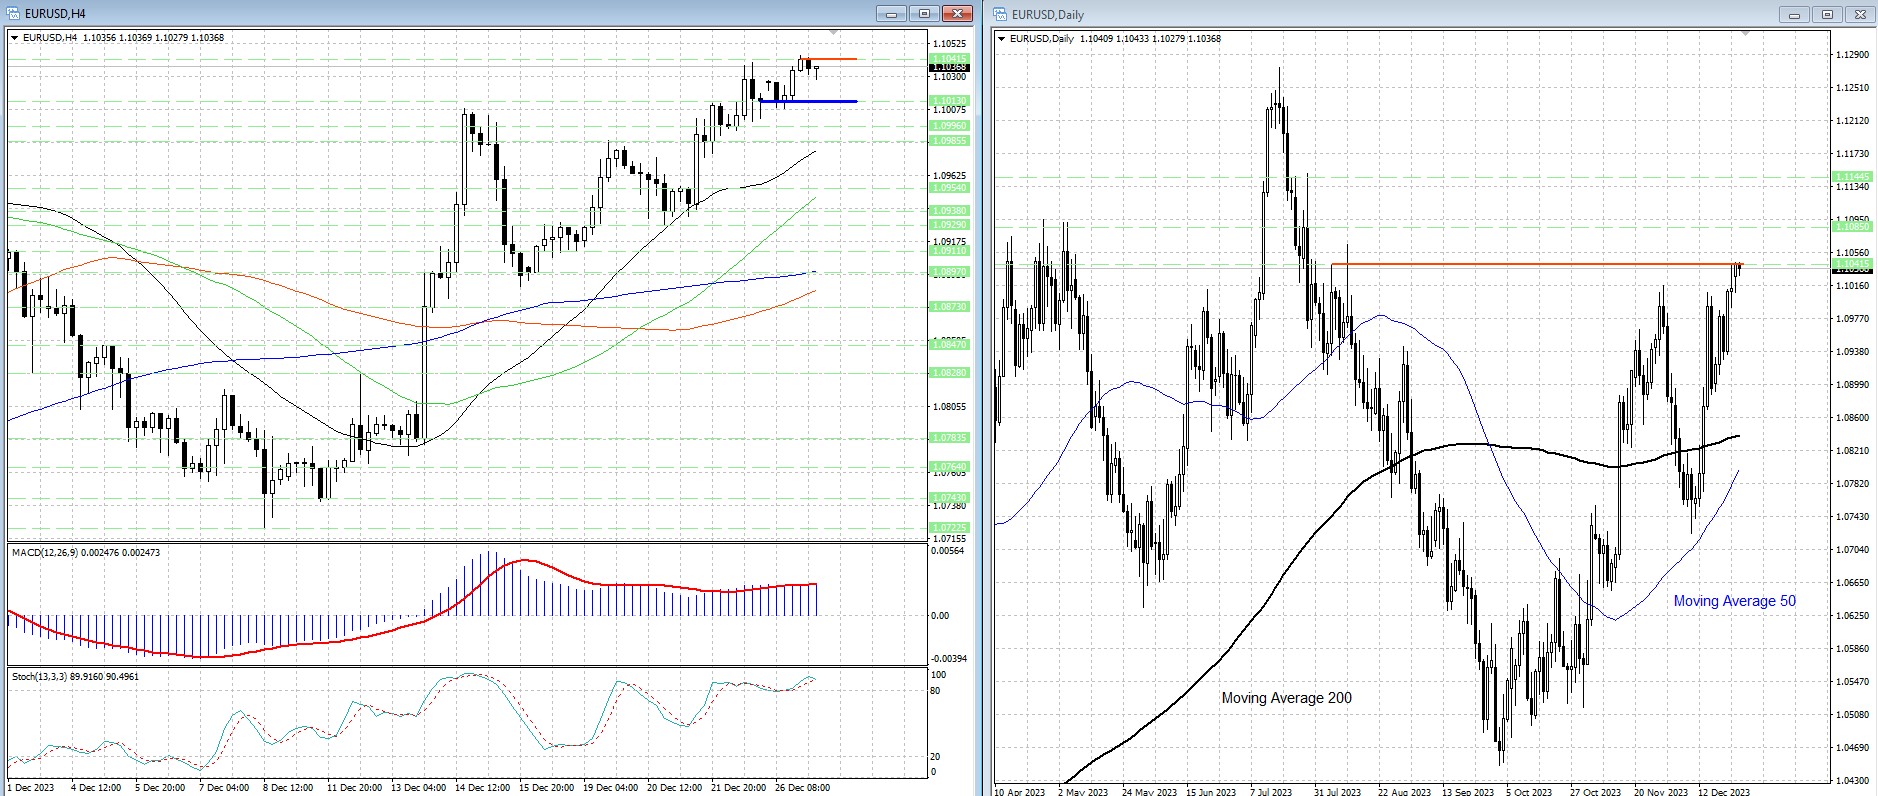
Task: Click the chart shift marker on Daily chart
Action: [x=1746, y=34]
